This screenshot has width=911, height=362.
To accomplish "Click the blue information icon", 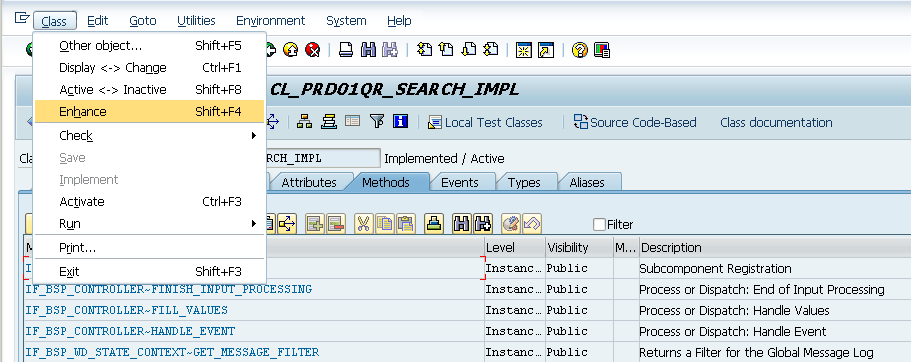I will click(400, 121).
